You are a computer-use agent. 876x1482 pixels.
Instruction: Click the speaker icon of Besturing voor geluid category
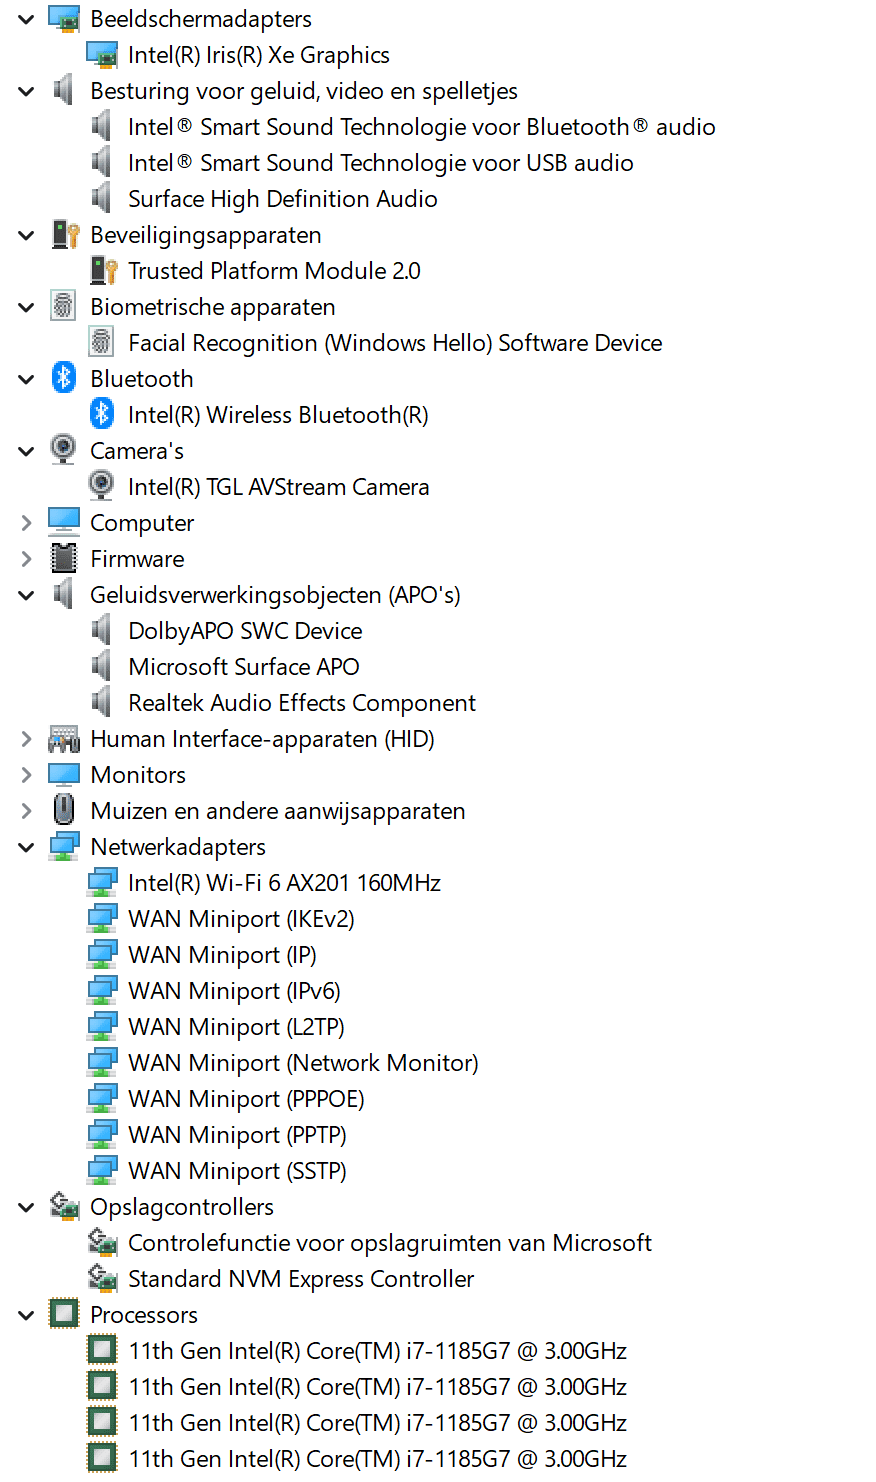click(64, 91)
